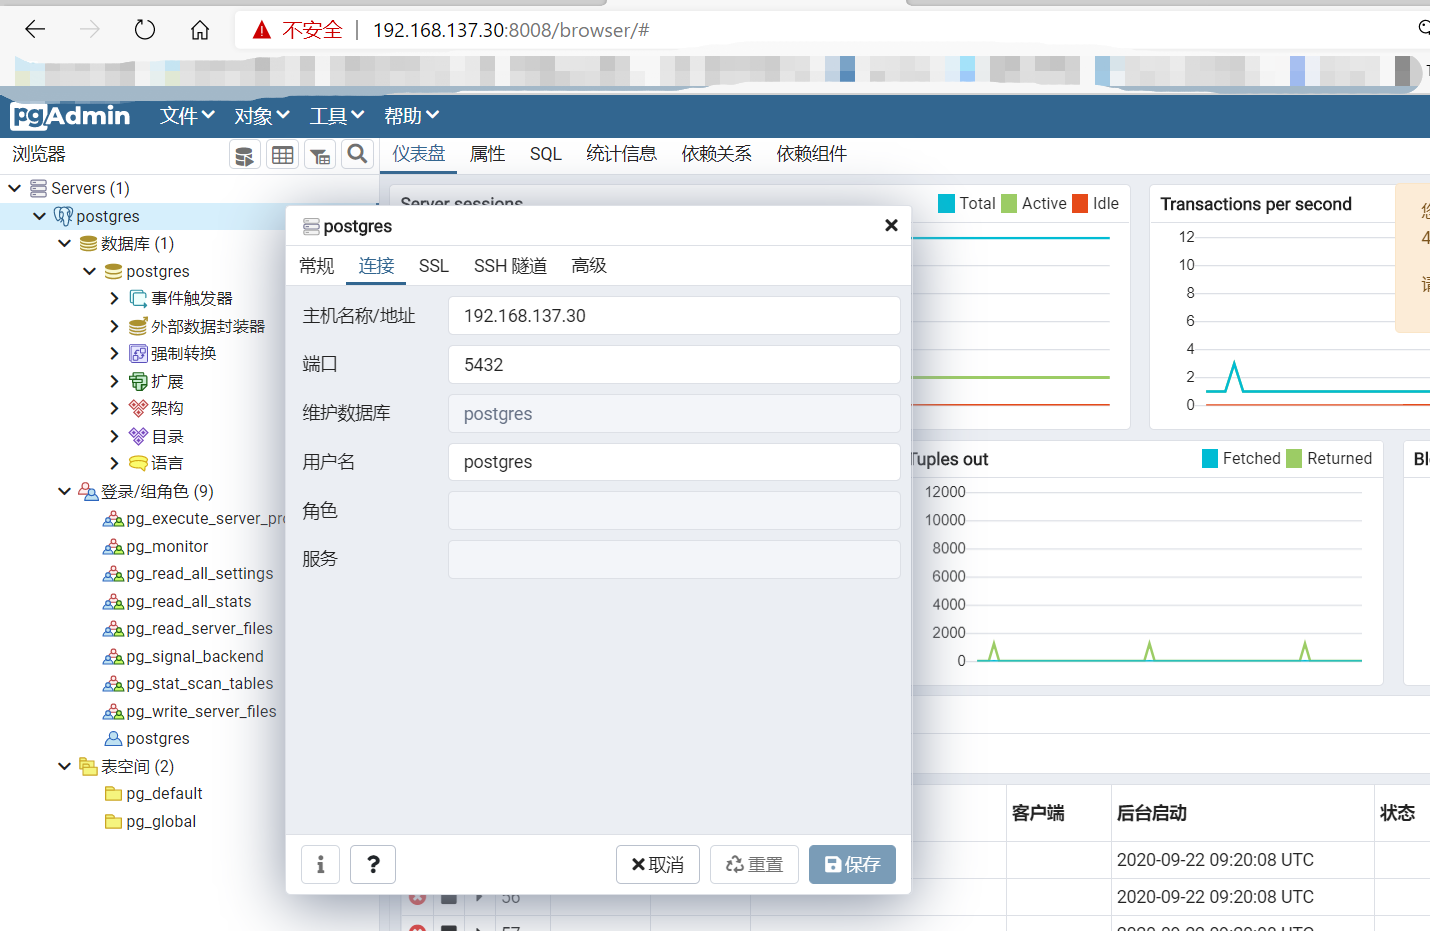The height and width of the screenshot is (931, 1430).
Task: Click the browser address bar URL
Action: click(511, 30)
